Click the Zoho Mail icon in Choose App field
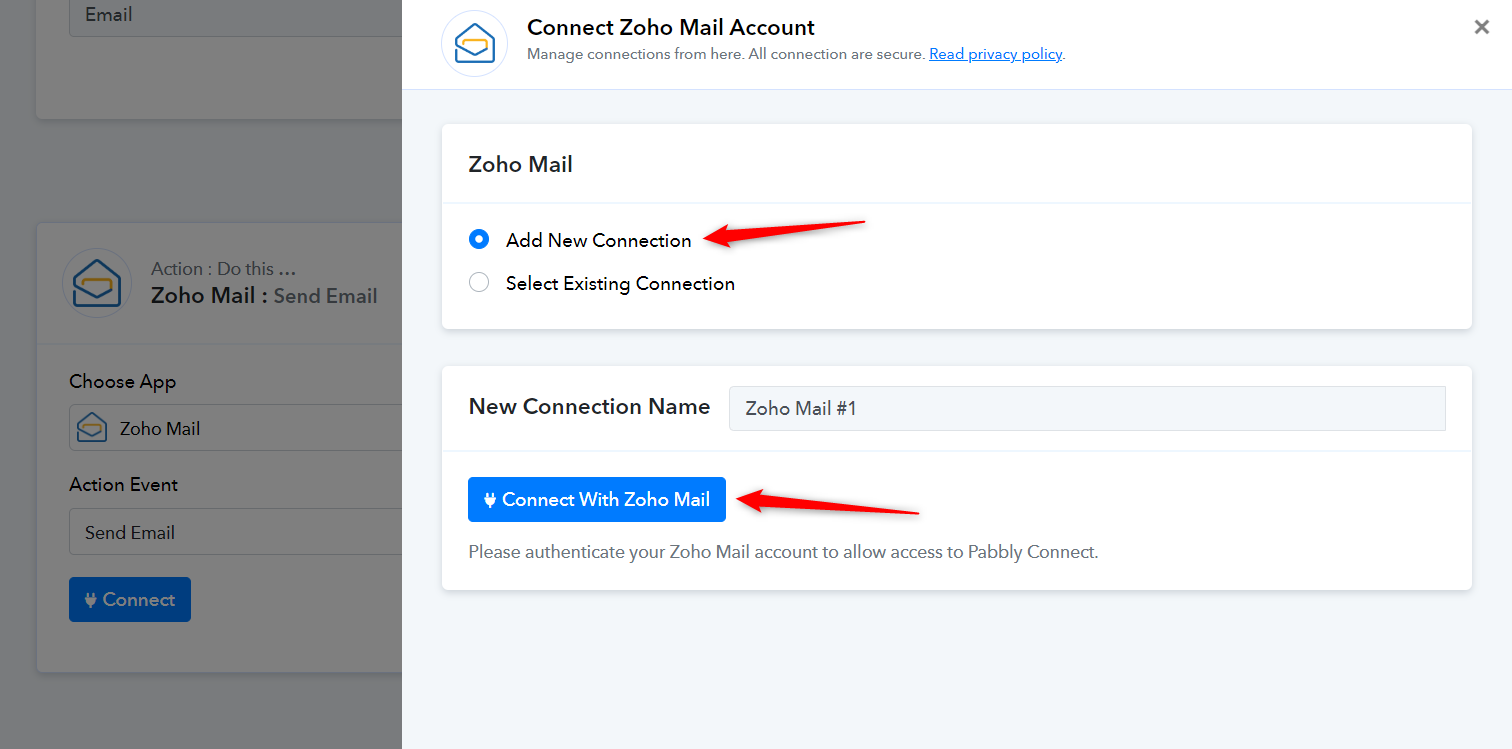 (x=92, y=428)
